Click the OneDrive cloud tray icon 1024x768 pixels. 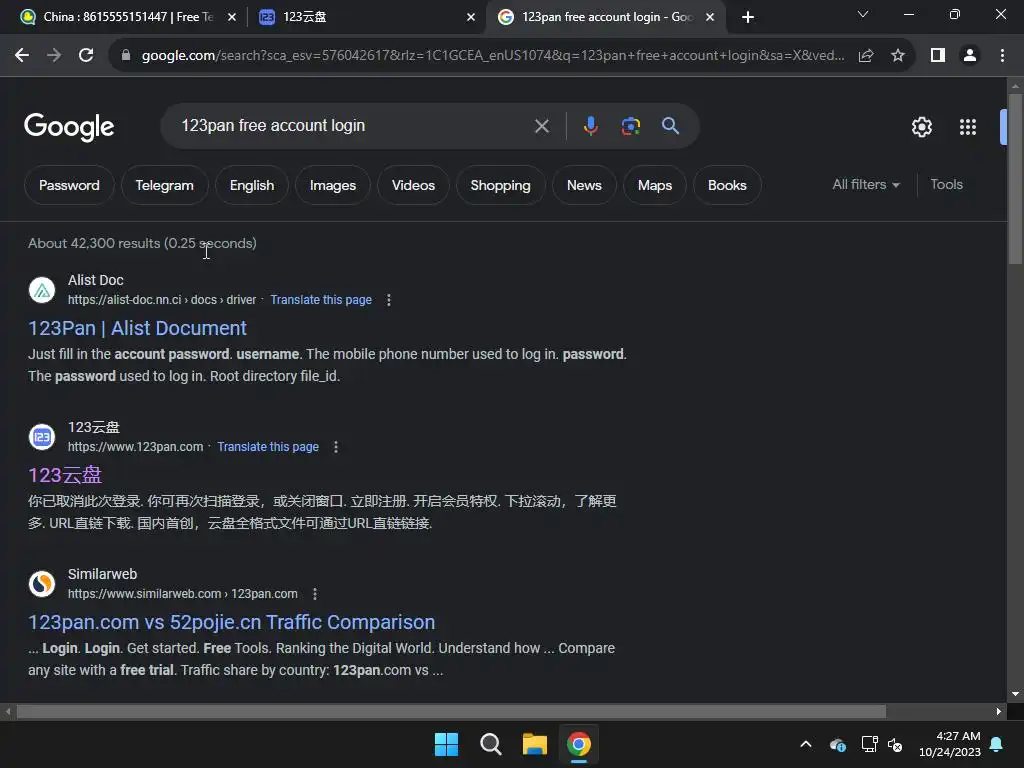838,744
